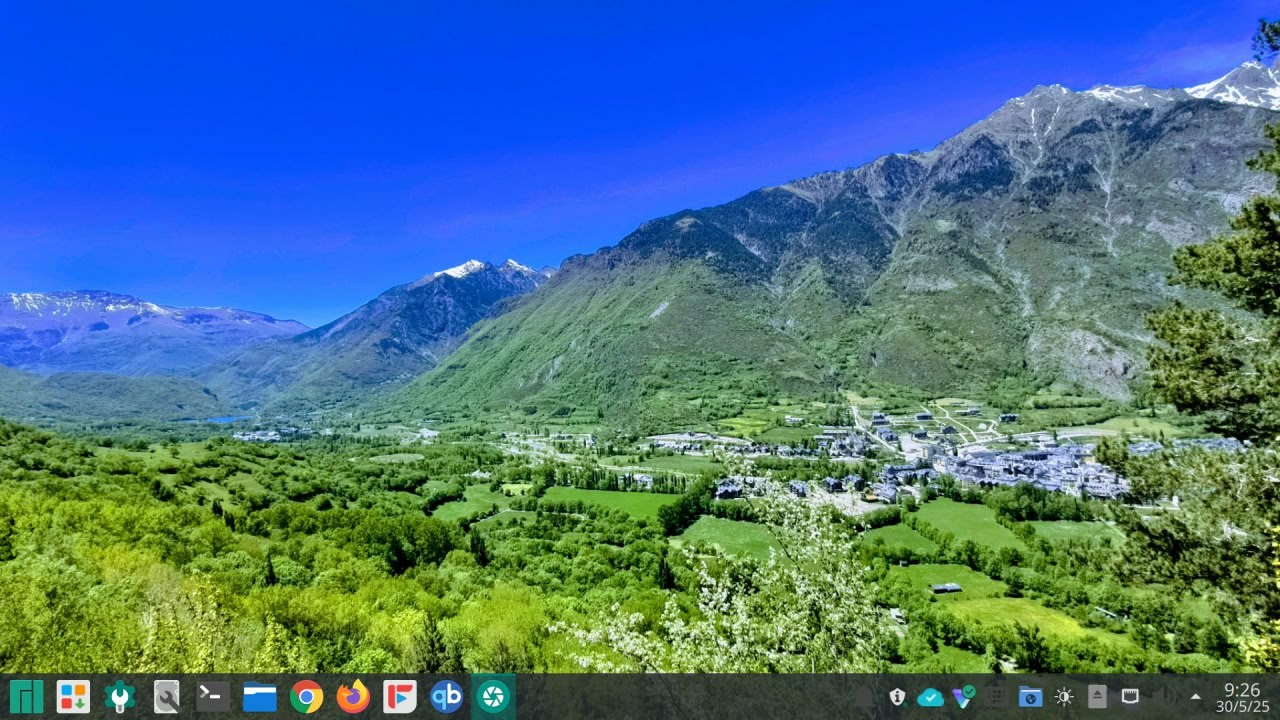Open the clock showing 9:26
Viewport: 1280px width, 720px height.
point(1242,690)
